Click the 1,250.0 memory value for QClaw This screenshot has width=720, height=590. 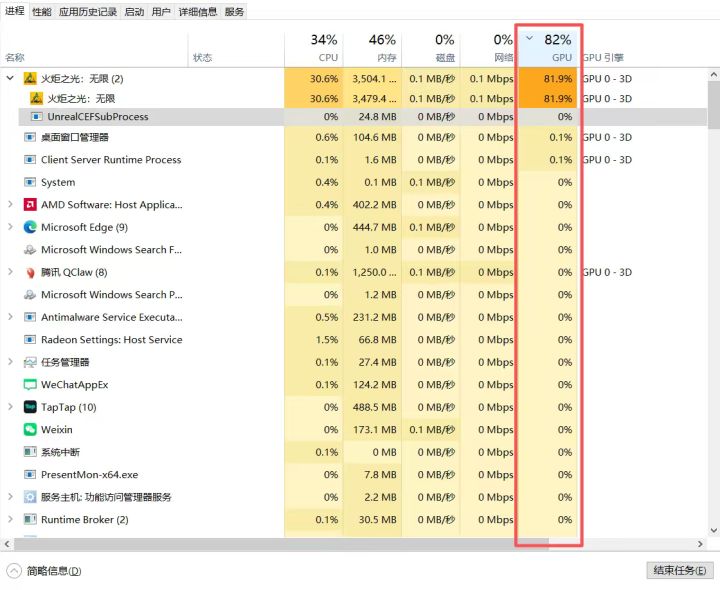374,272
